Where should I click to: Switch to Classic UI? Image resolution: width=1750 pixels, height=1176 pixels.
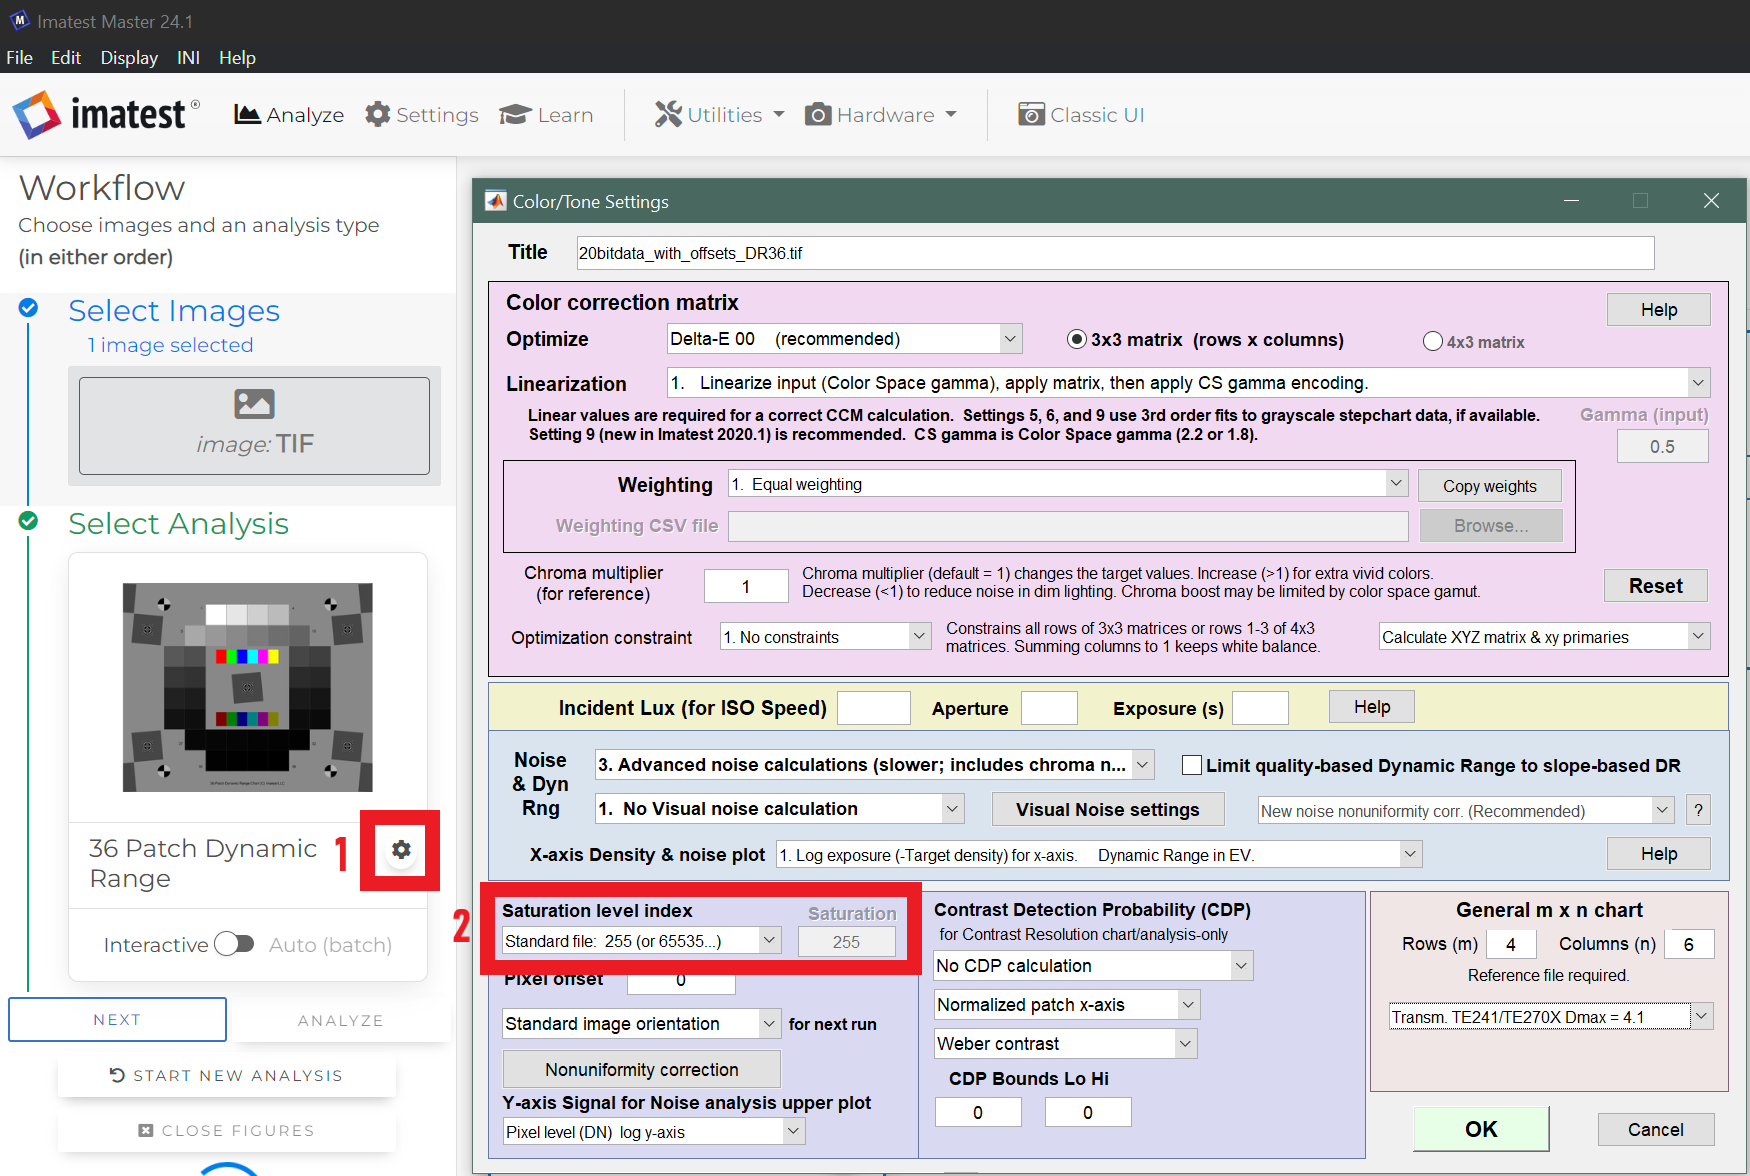tap(1081, 115)
